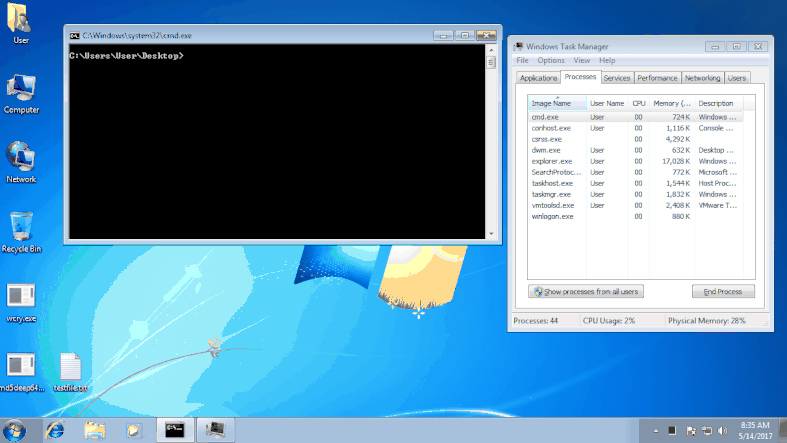Click the Processes: 44 status entry
The width and height of the screenshot is (787, 443).
click(536, 321)
